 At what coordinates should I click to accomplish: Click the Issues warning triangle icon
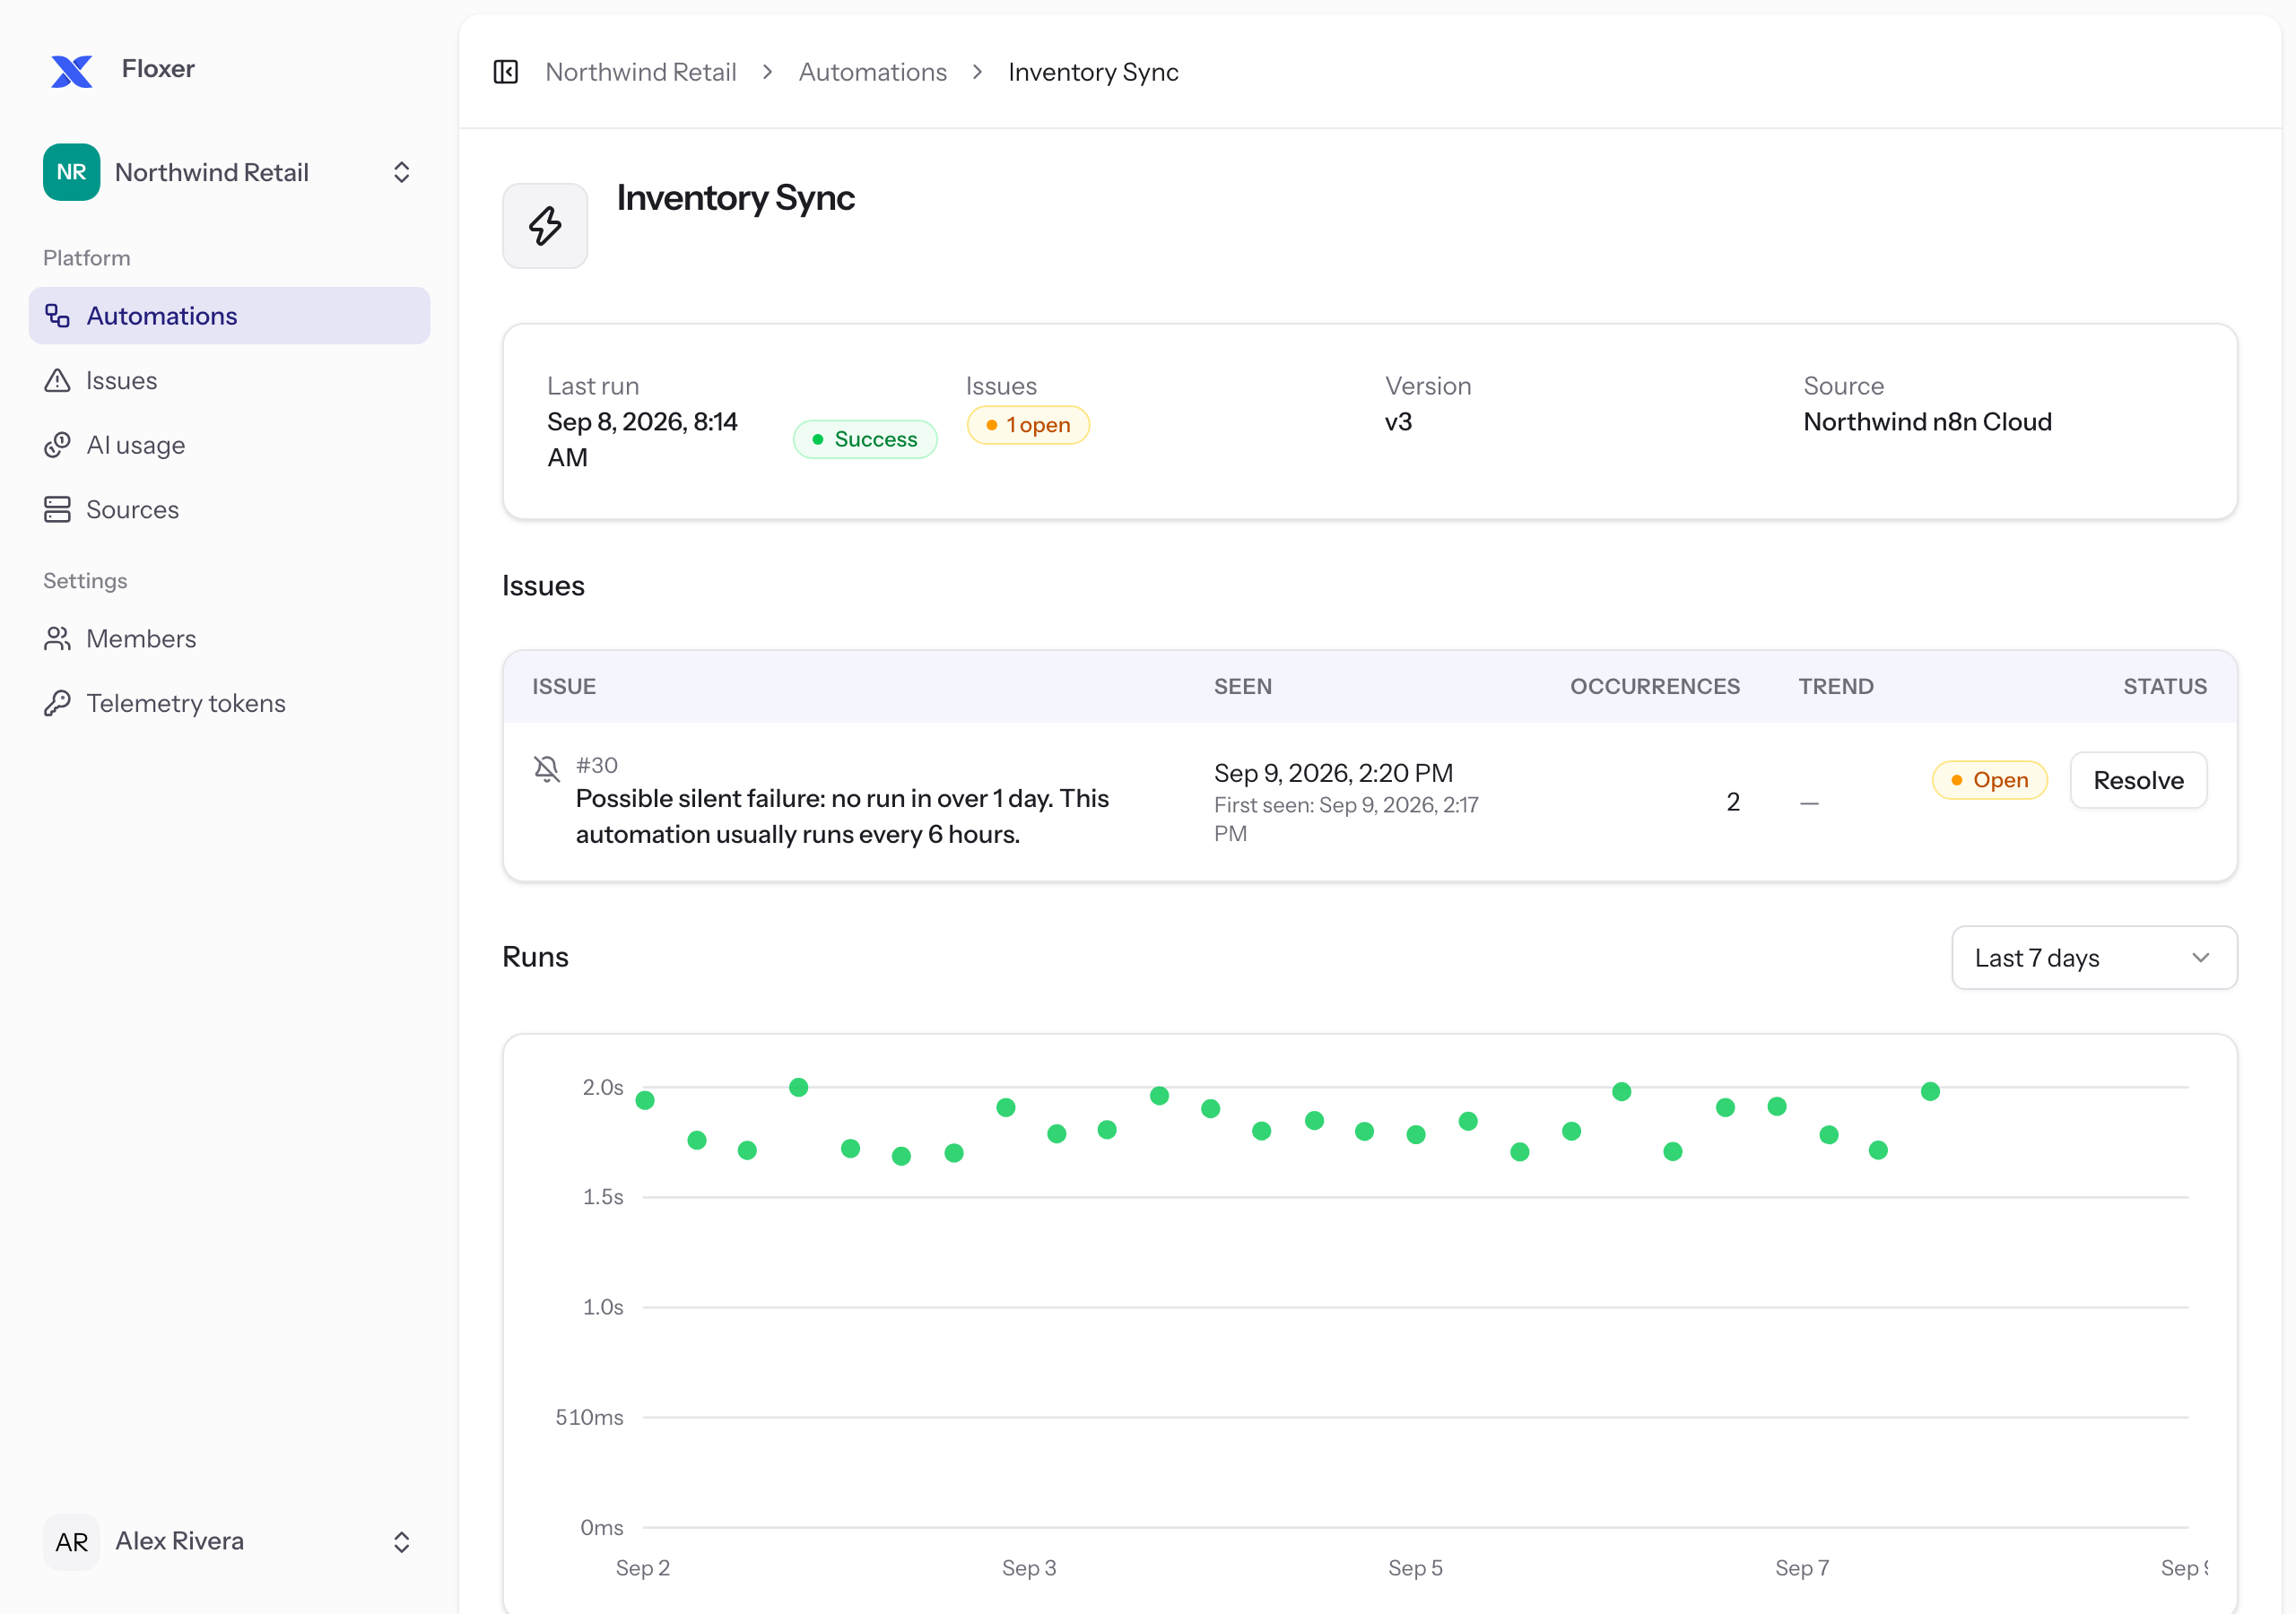(x=58, y=381)
